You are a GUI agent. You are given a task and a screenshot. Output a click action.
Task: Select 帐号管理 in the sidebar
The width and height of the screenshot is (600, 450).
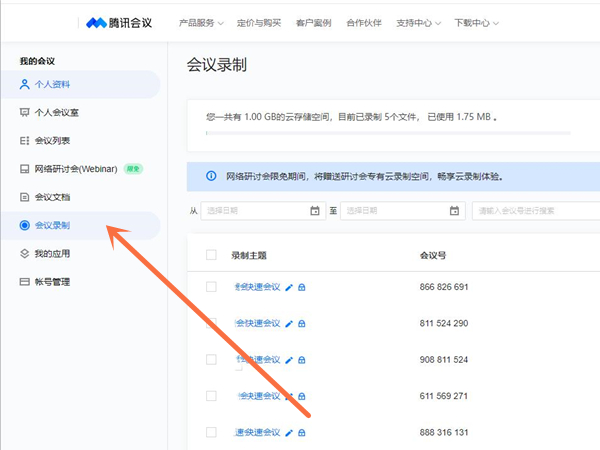(x=51, y=282)
